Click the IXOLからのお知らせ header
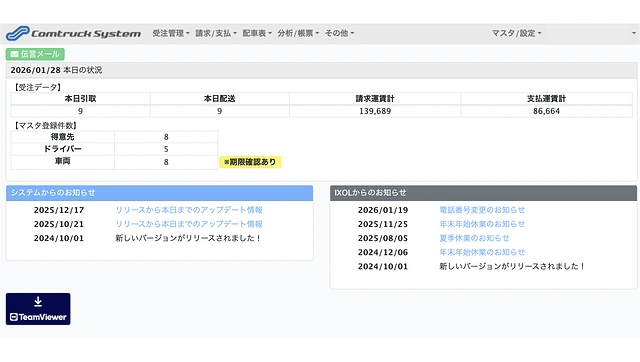The width and height of the screenshot is (640, 362). (483, 193)
